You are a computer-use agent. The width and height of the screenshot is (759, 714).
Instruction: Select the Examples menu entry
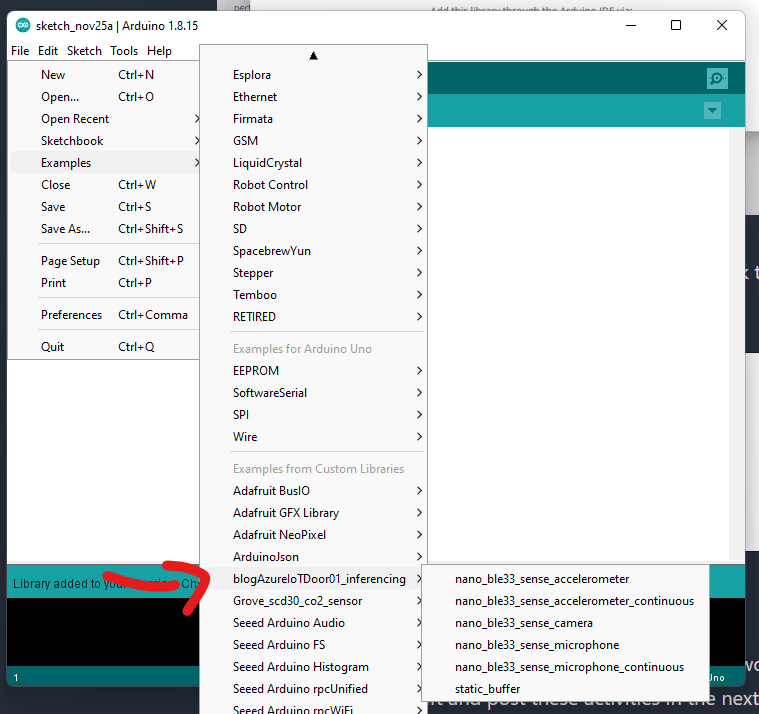[x=104, y=163]
